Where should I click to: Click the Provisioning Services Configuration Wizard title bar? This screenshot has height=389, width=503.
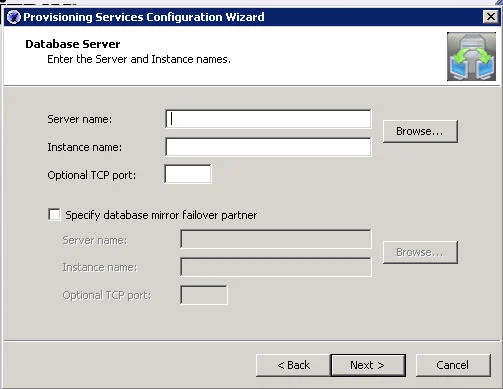[x=251, y=17]
